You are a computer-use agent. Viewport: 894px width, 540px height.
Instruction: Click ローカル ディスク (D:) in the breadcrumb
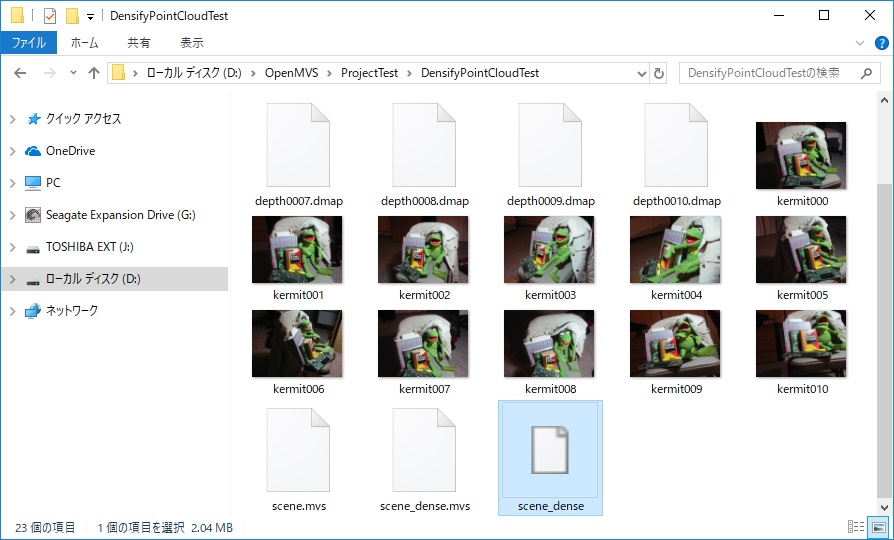coord(194,73)
